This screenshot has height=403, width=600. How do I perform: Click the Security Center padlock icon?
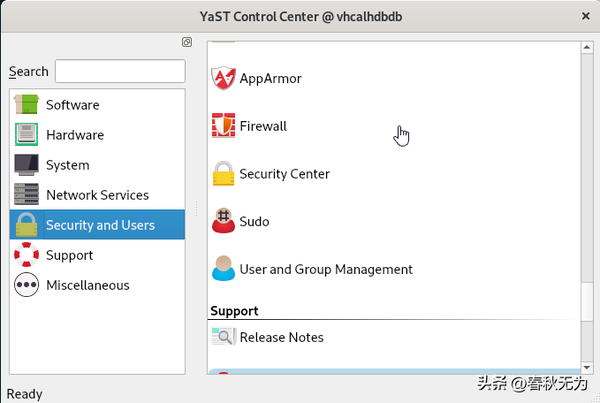point(223,174)
